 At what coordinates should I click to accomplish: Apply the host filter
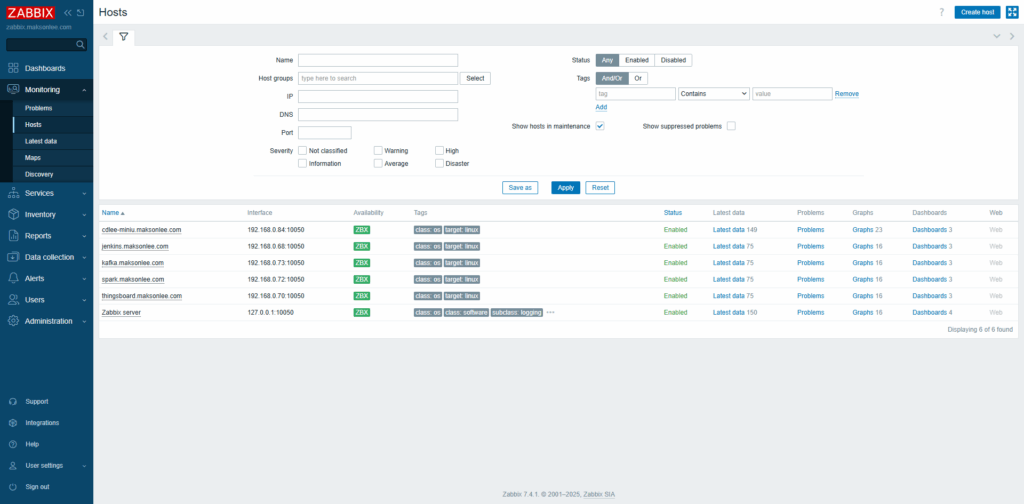[x=566, y=187]
